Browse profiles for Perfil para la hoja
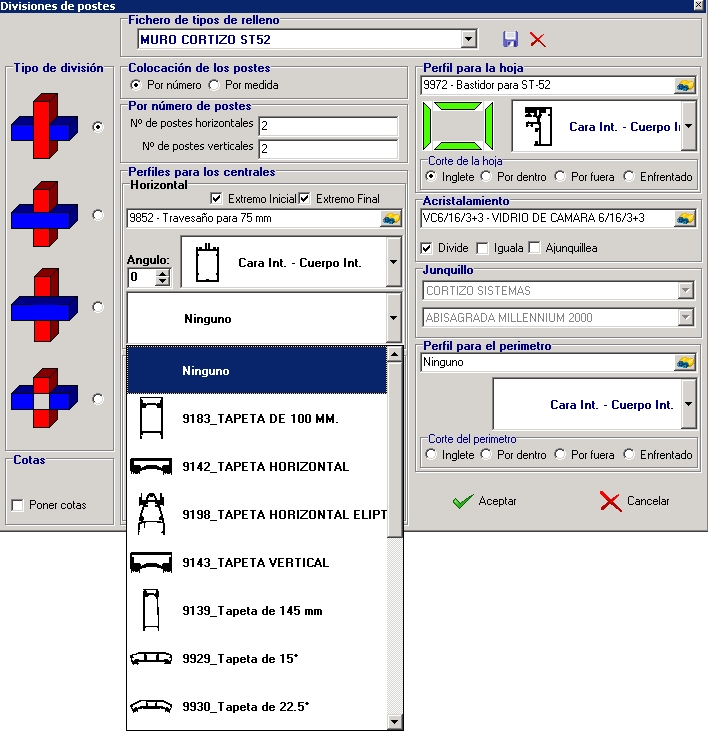708x731 pixels. (x=685, y=85)
